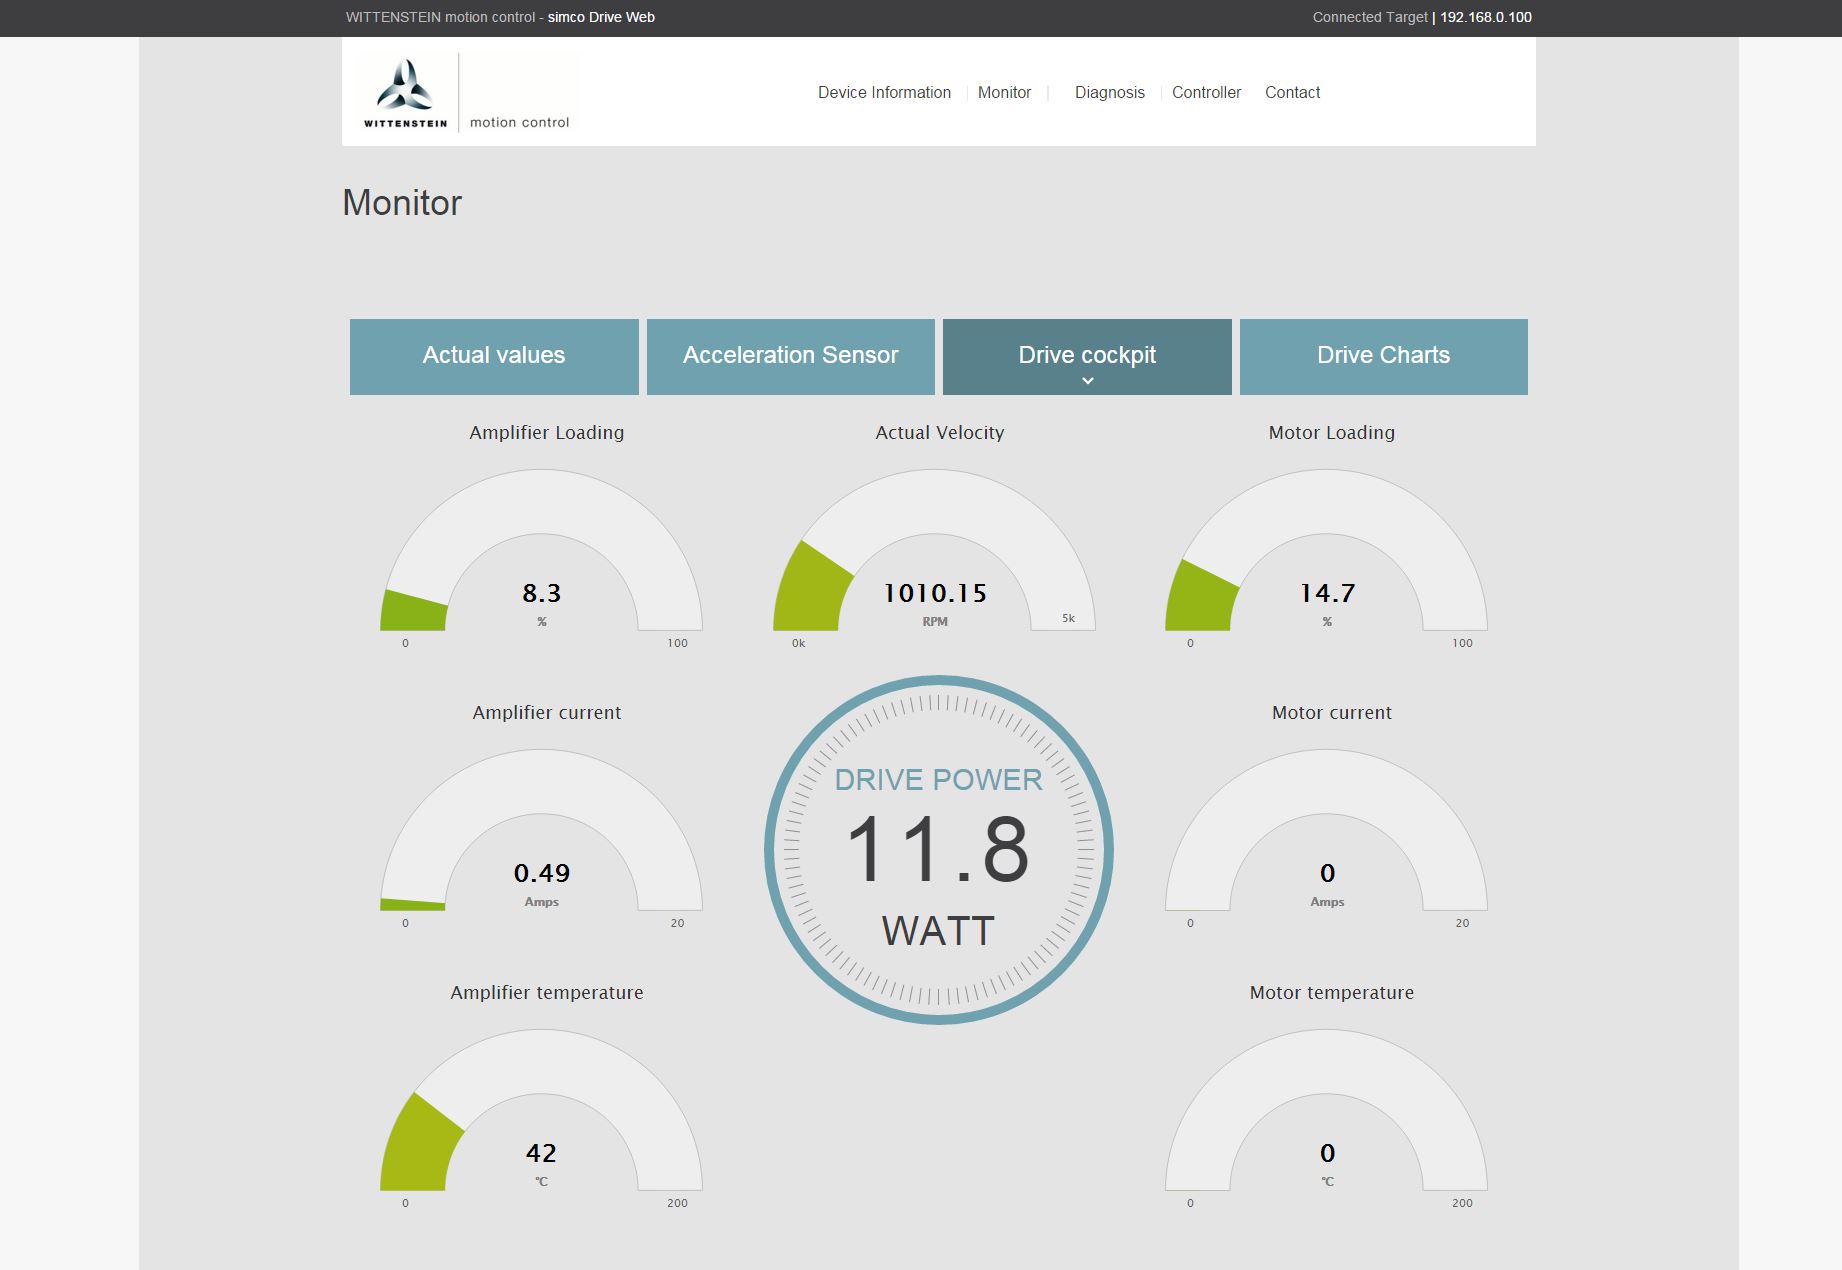Click the Motor current gauge

click(1326, 840)
